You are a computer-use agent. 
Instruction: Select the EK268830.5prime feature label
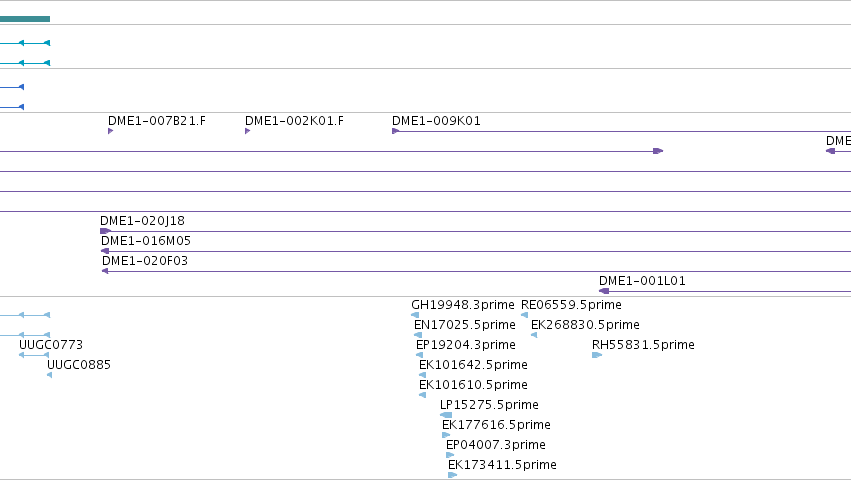[585, 325]
